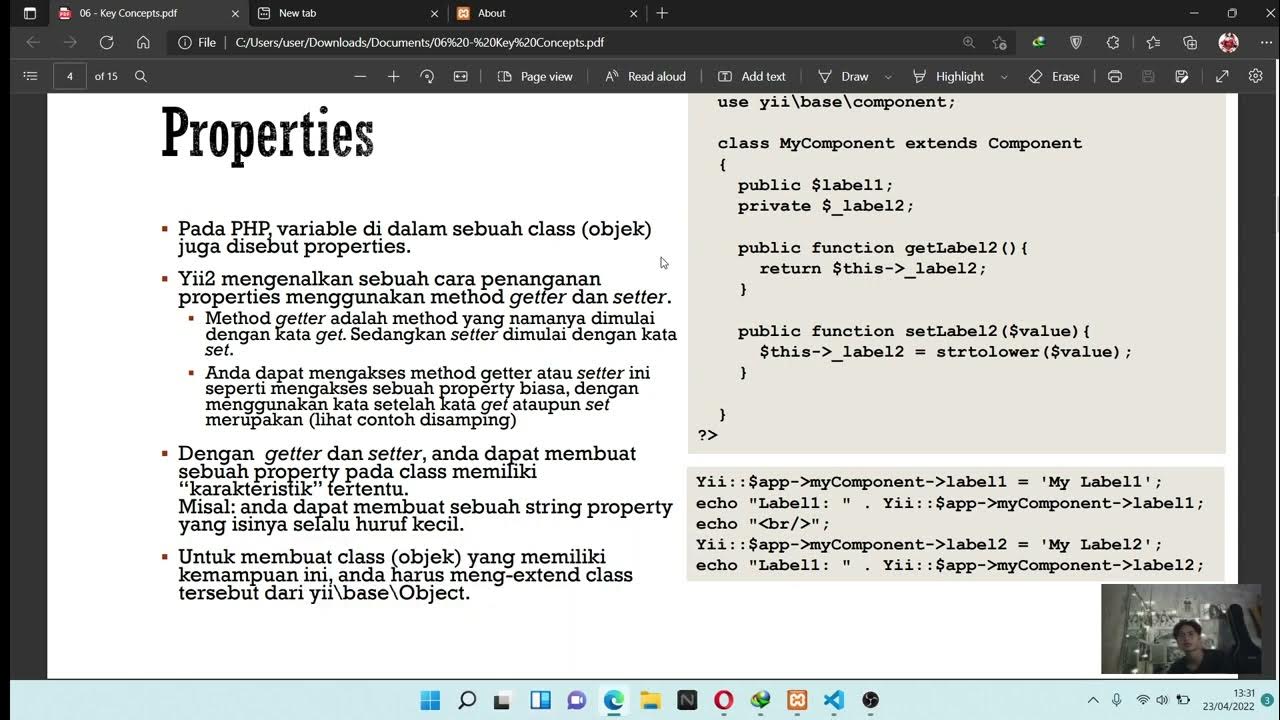Screen dimensions: 1280x720
Task: Open the PDF table of contents sidebar
Action: pyautogui.click(x=30, y=76)
